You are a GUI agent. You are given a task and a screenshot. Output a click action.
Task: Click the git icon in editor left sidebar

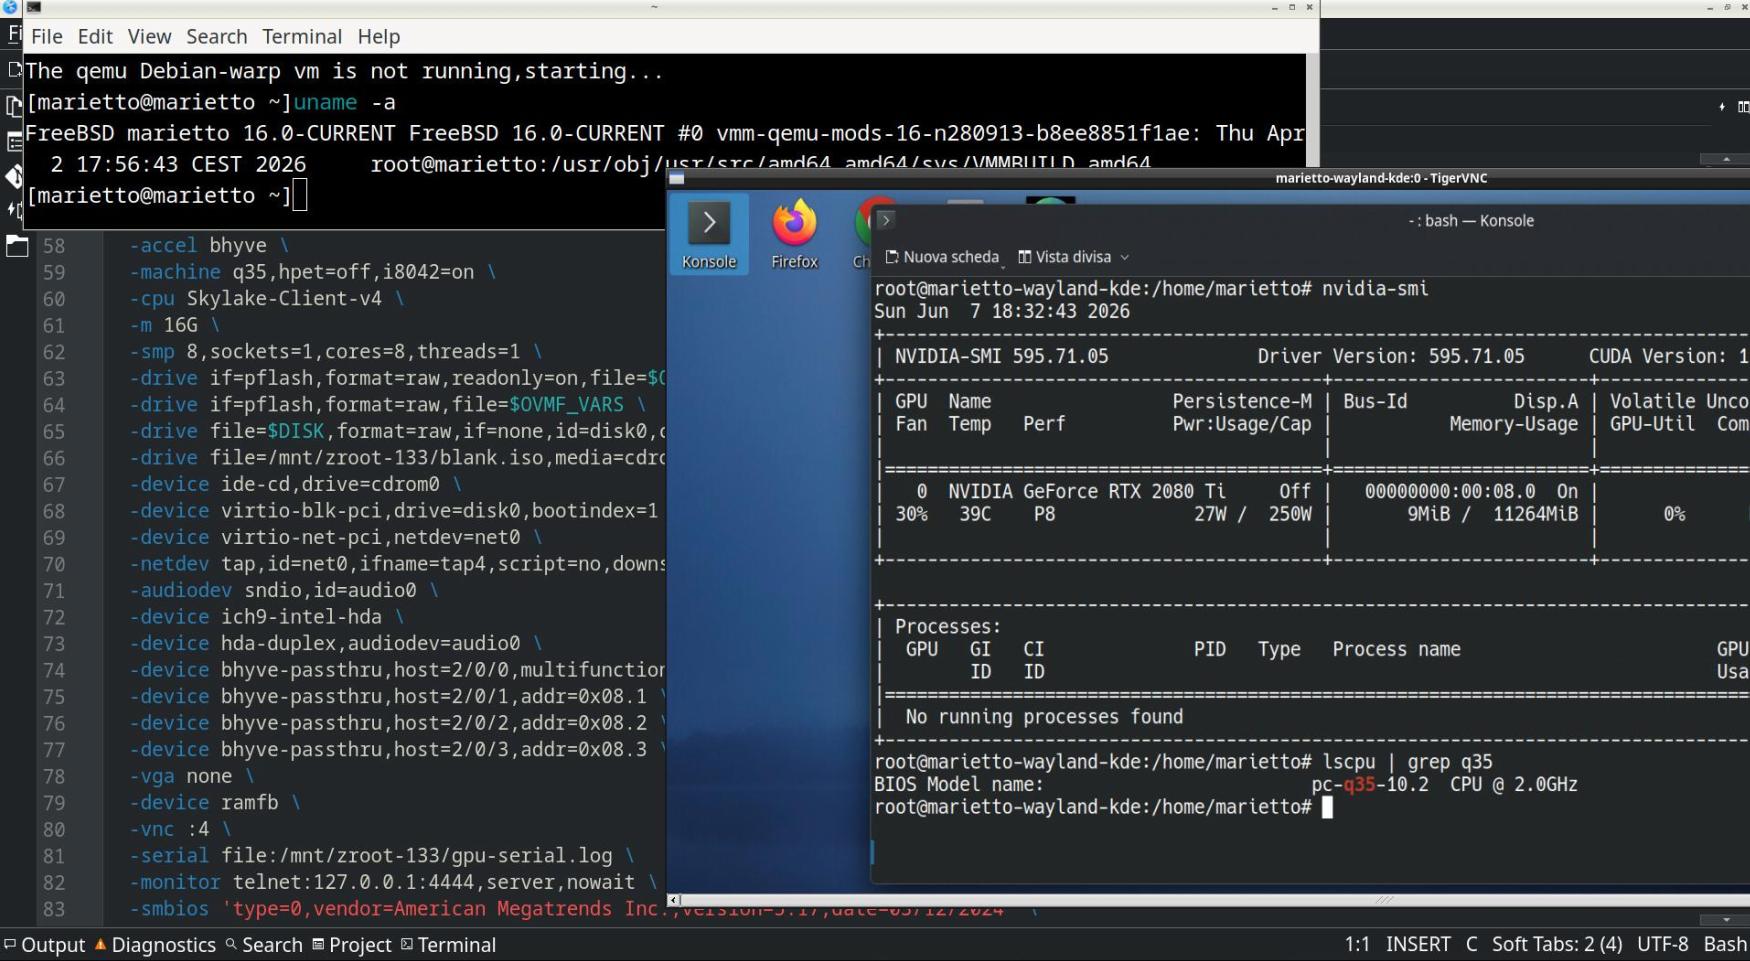point(14,177)
